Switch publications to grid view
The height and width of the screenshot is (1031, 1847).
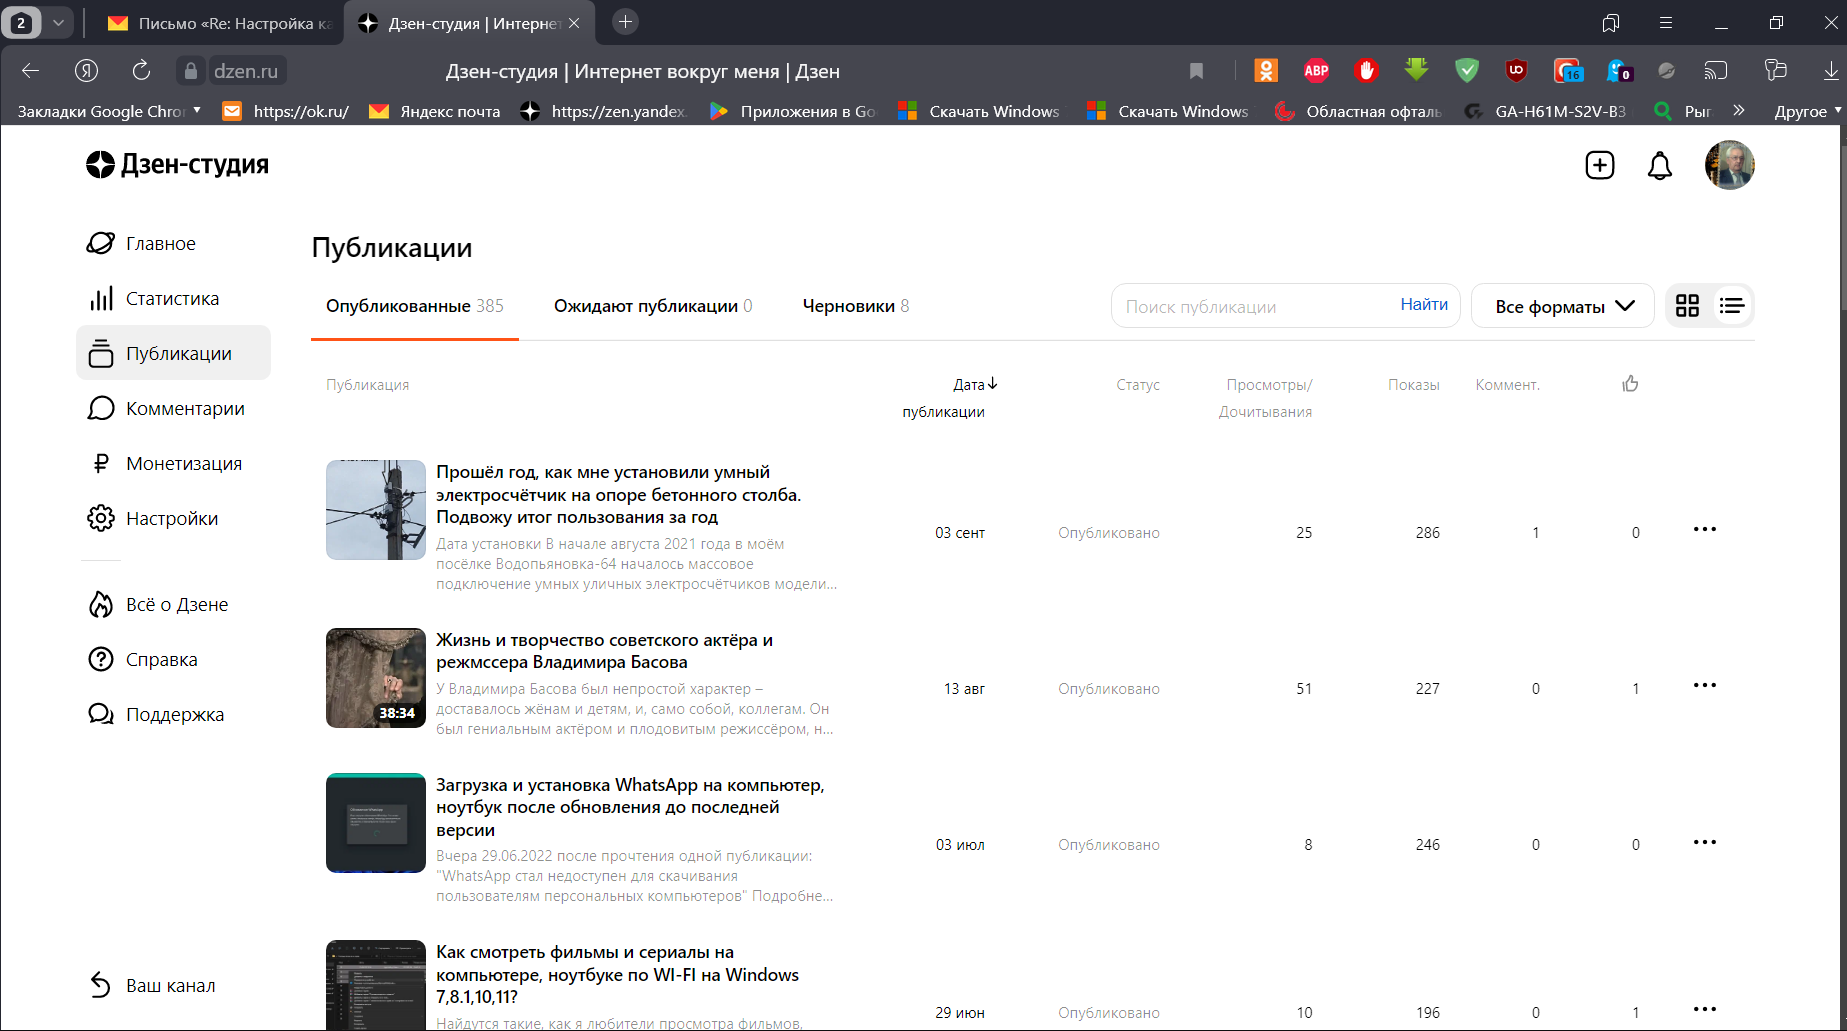click(1687, 305)
